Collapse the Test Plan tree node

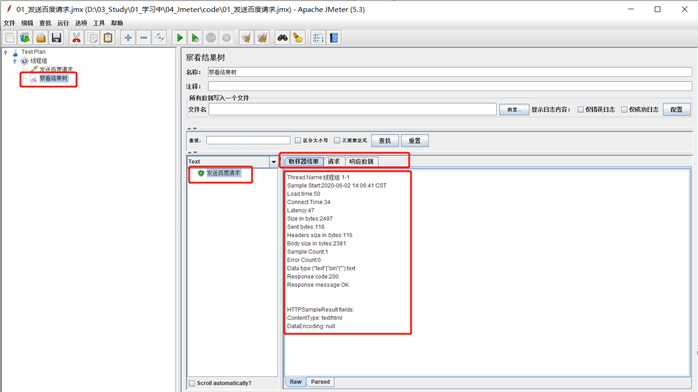(x=6, y=52)
